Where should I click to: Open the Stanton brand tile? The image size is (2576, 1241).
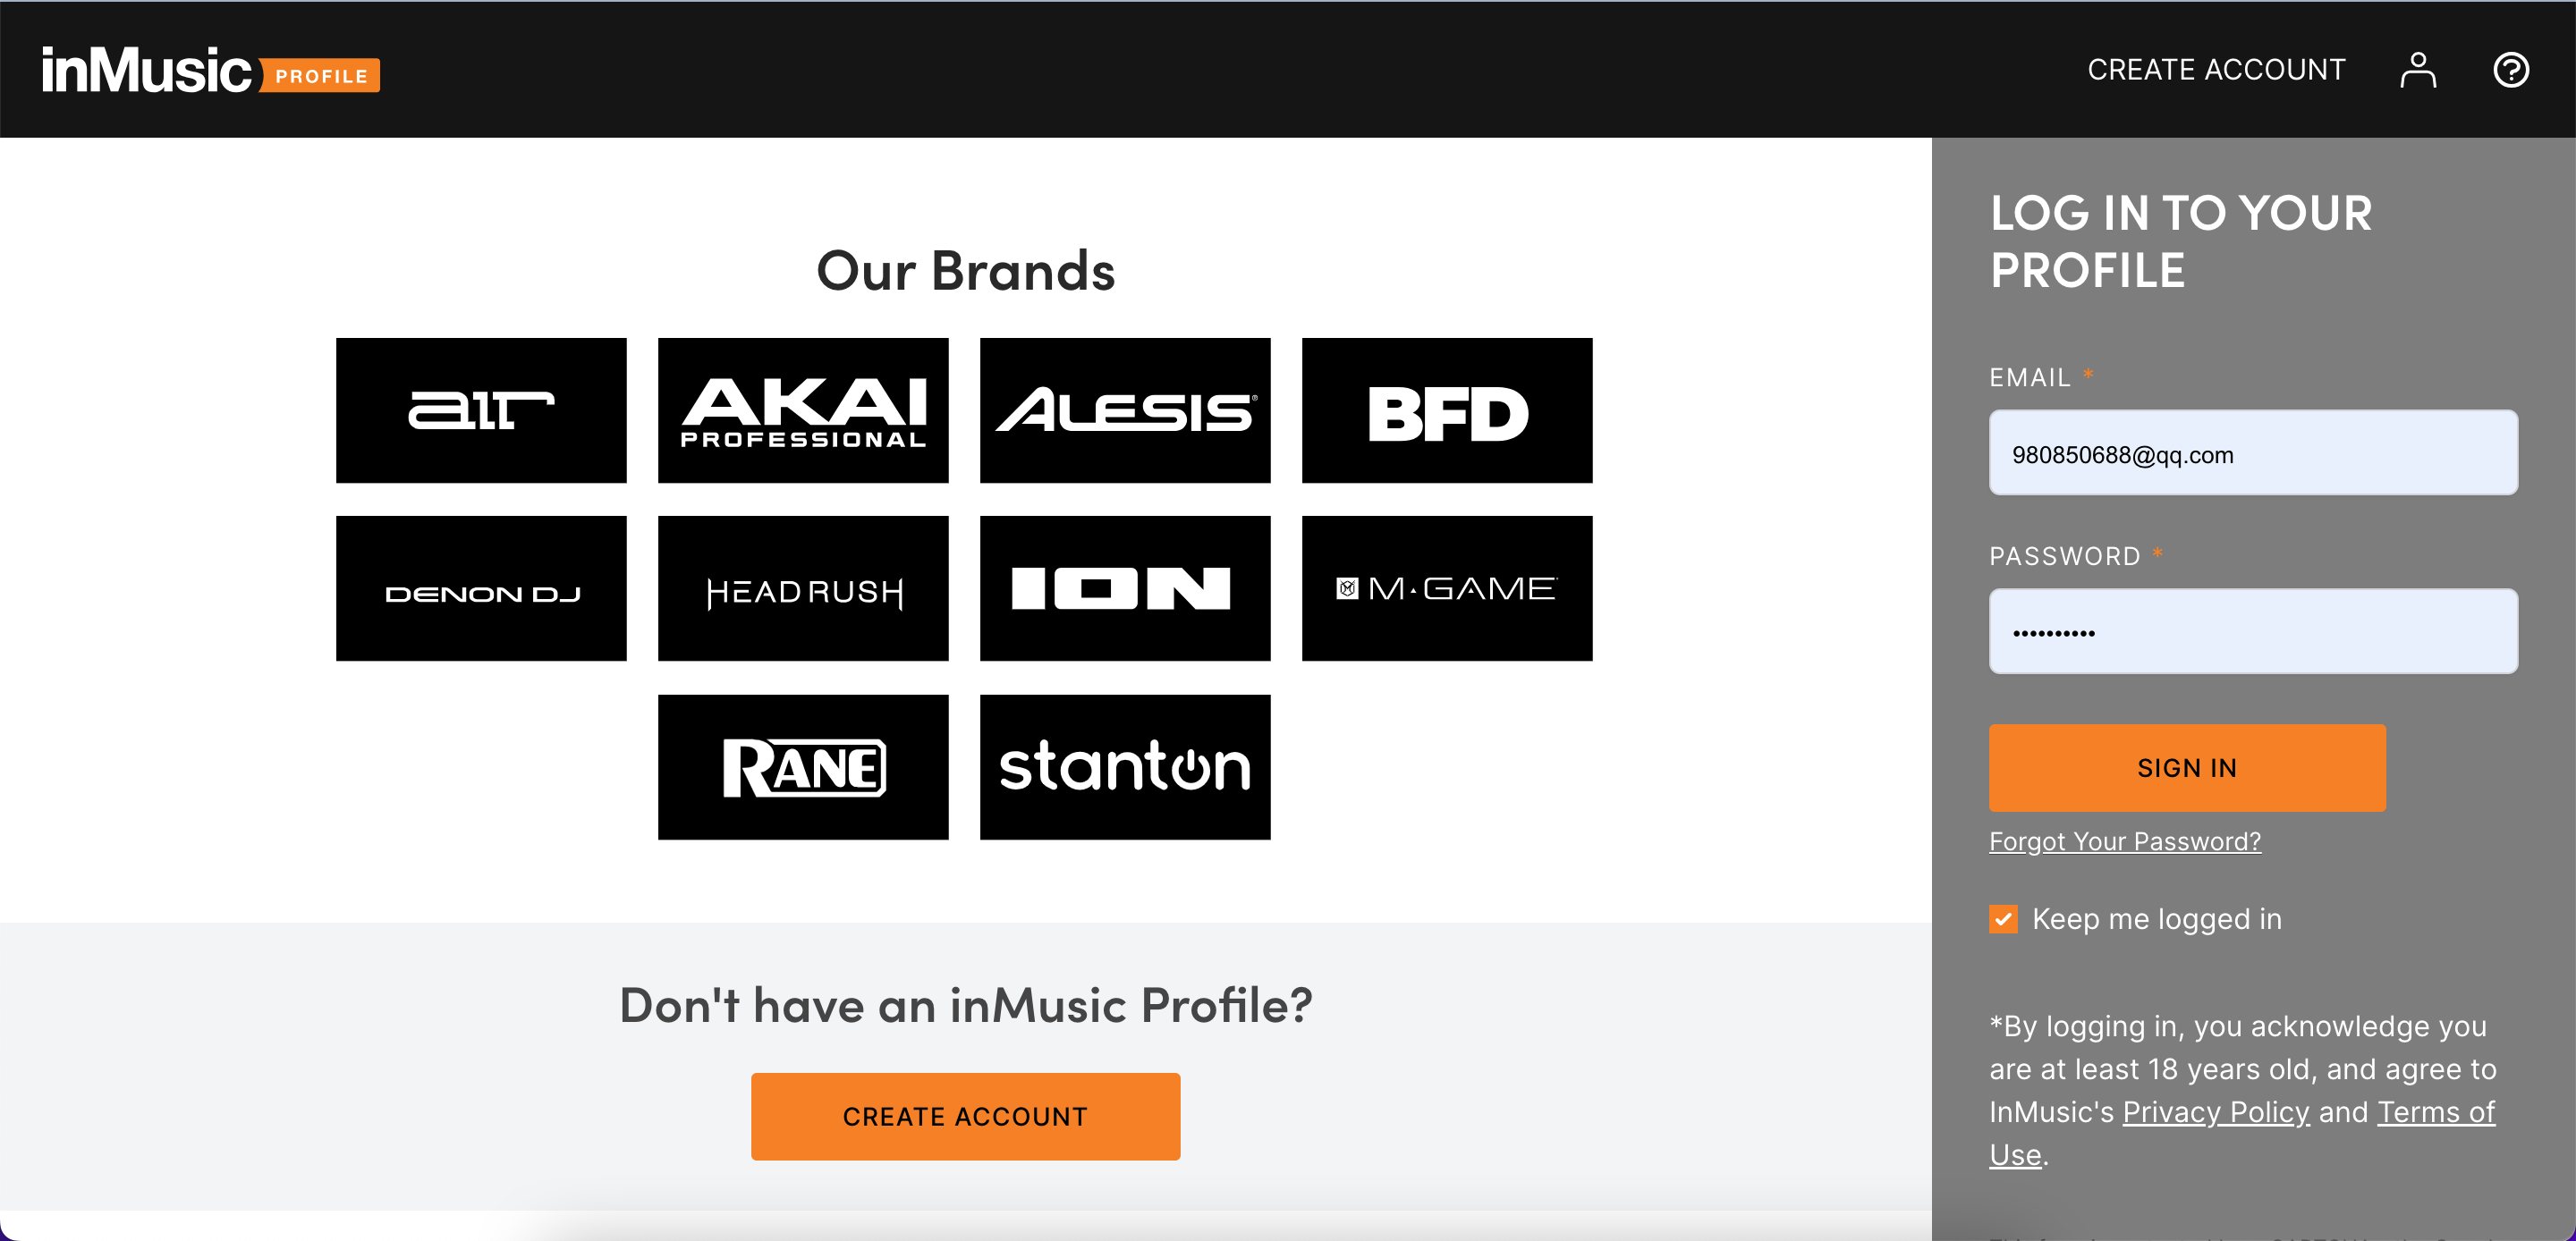point(1125,767)
